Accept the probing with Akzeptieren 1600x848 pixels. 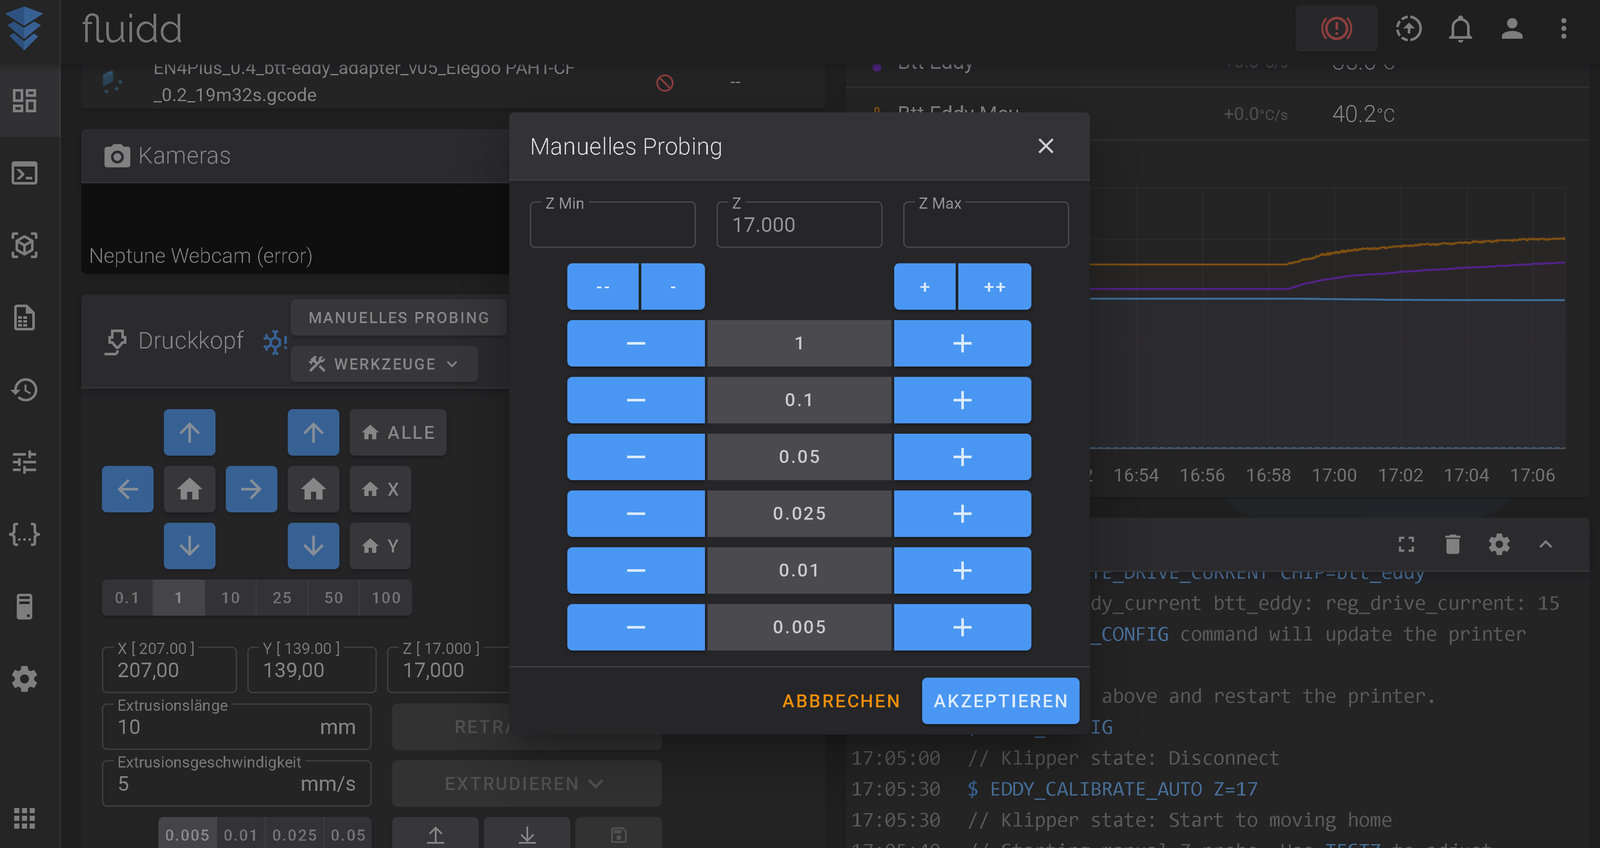pyautogui.click(x=1001, y=701)
